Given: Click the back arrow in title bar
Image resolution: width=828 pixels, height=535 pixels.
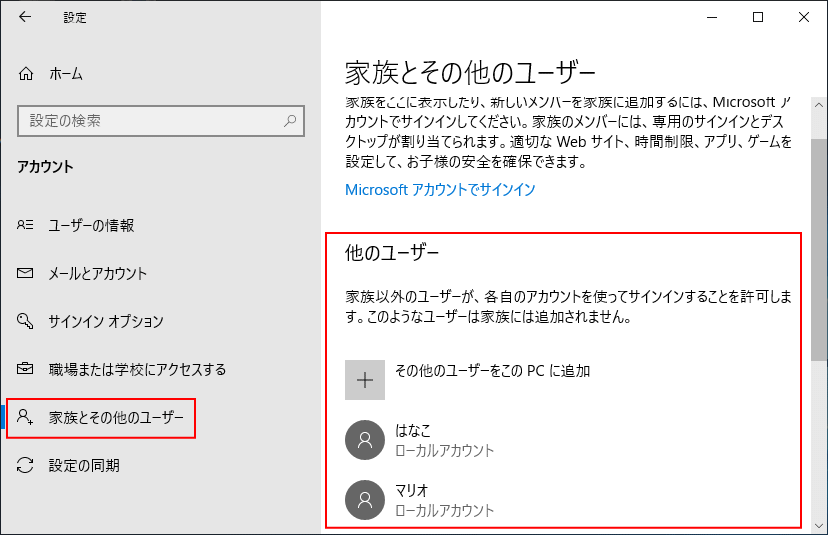Looking at the screenshot, I should 25,17.
